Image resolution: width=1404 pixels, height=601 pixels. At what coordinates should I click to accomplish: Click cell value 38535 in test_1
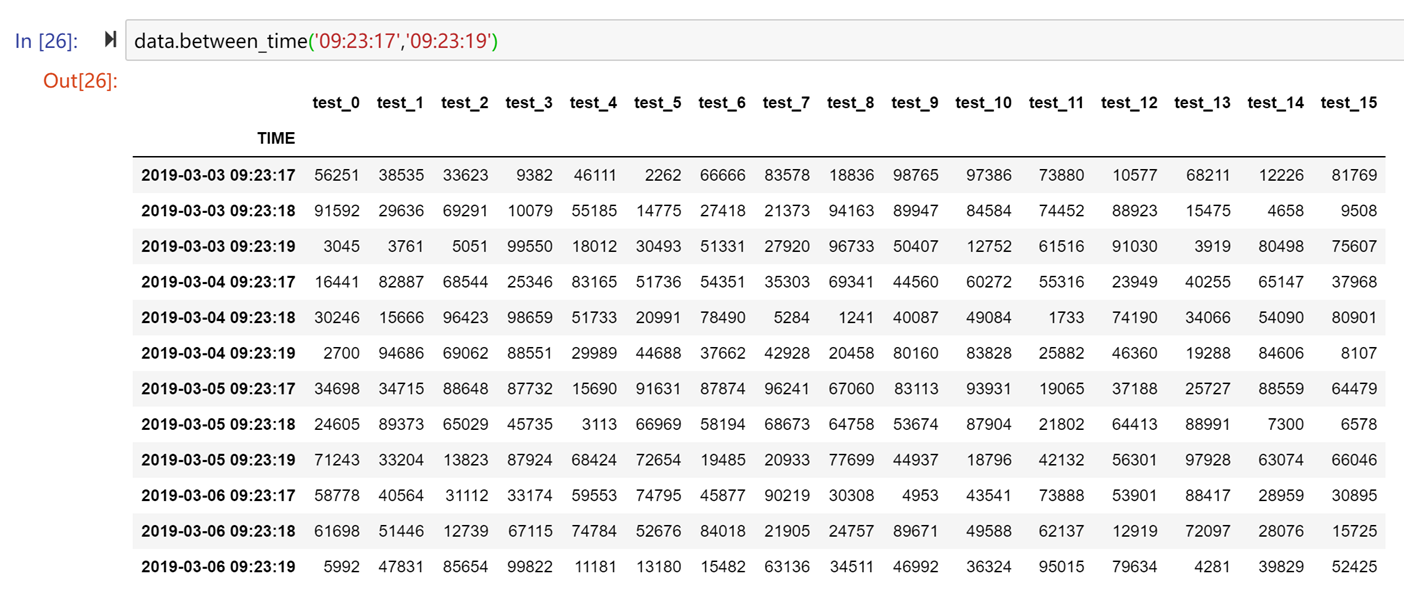(401, 175)
